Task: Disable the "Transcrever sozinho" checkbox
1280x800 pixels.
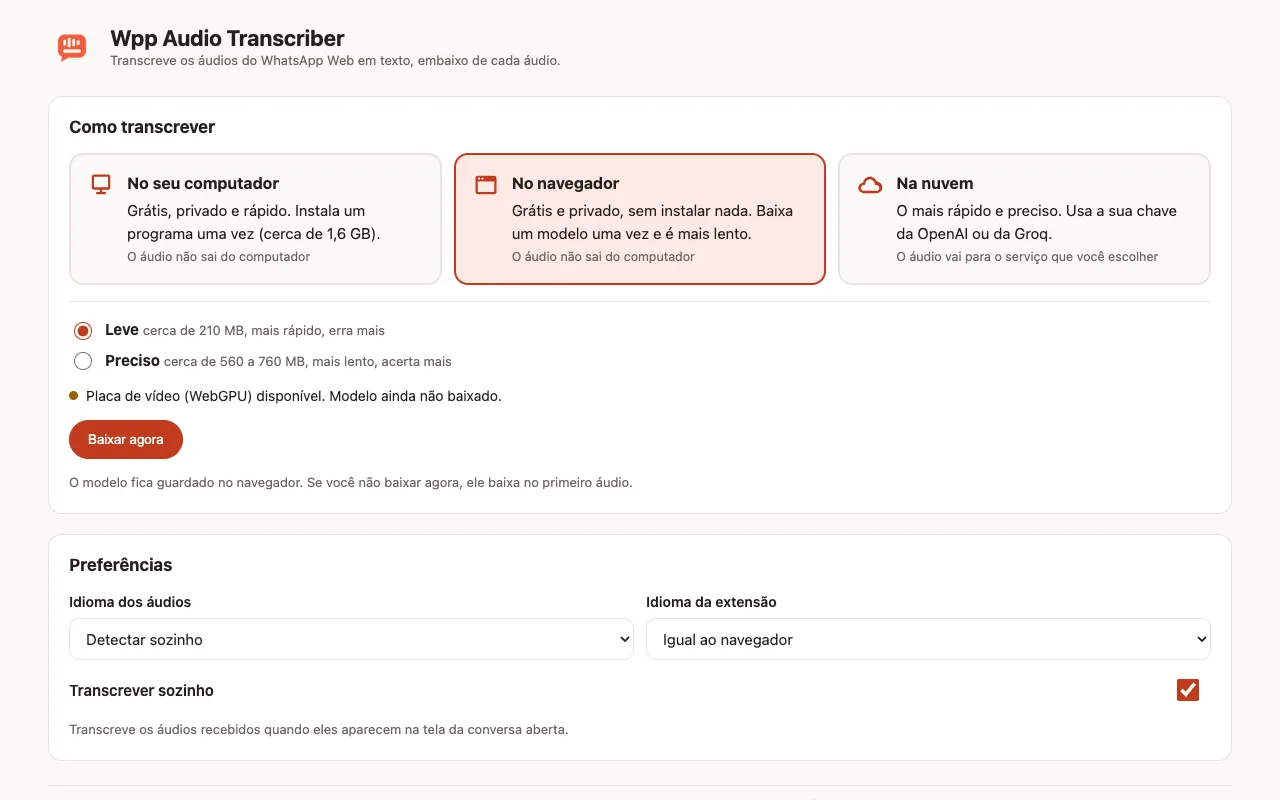Action: coord(1188,690)
